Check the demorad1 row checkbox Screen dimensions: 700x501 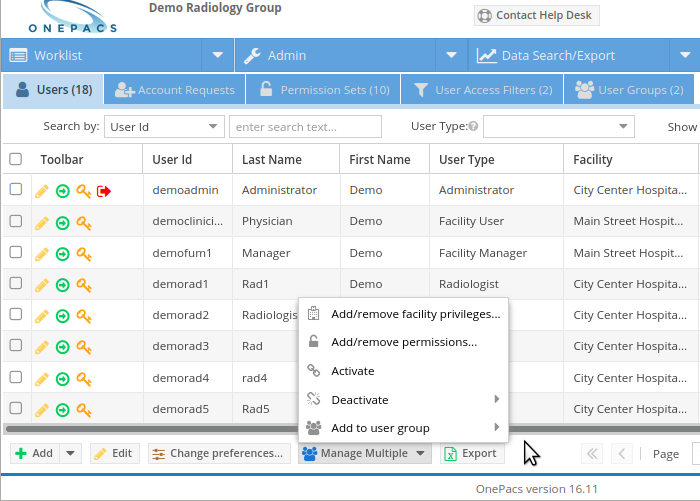pyautogui.click(x=16, y=283)
